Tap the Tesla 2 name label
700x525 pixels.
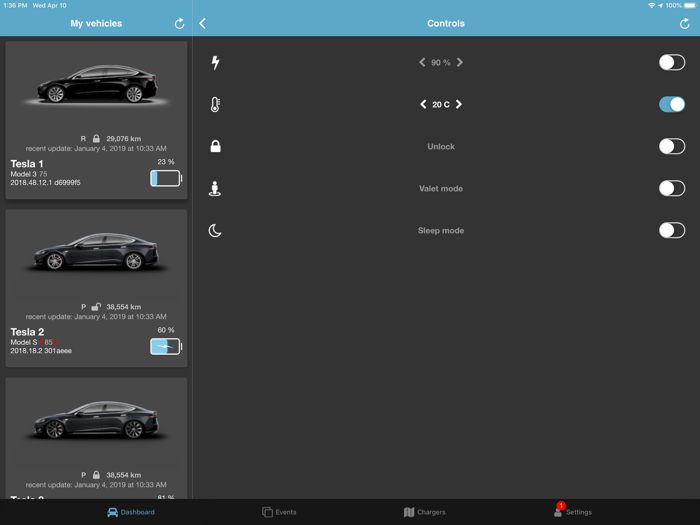pos(27,332)
